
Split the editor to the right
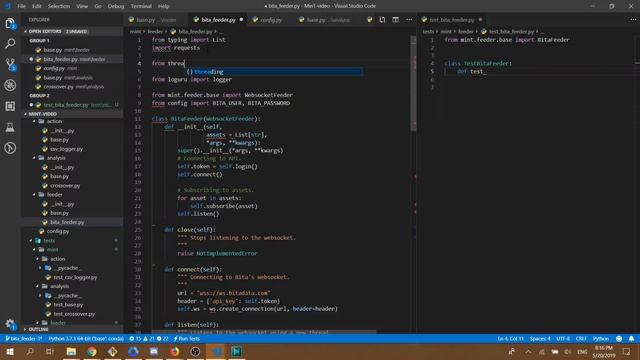[396, 20]
